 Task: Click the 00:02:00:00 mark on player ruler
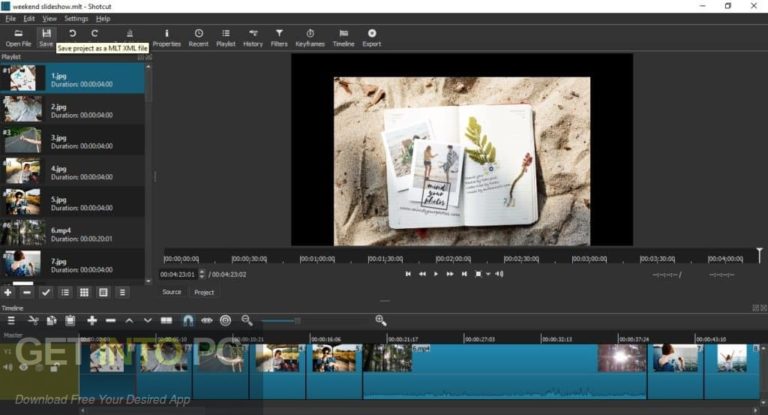pos(454,259)
